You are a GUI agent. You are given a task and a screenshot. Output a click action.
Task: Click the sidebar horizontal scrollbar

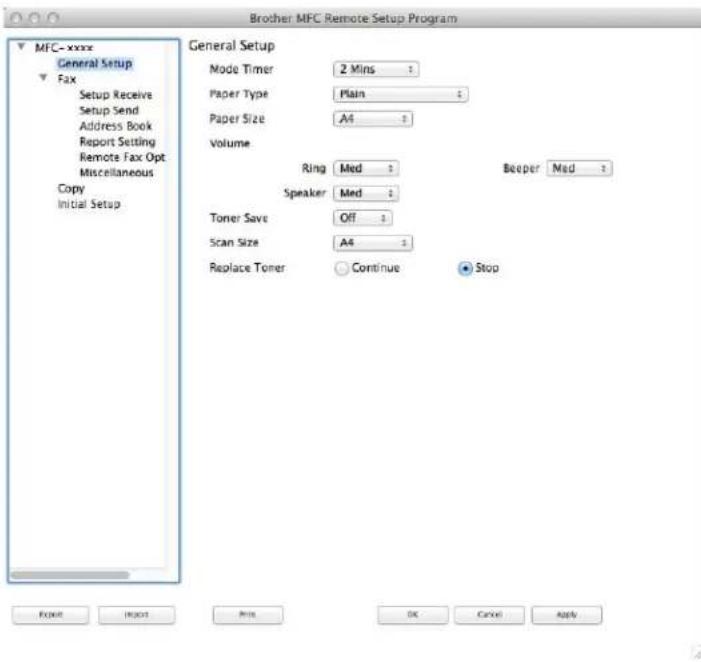(70, 574)
